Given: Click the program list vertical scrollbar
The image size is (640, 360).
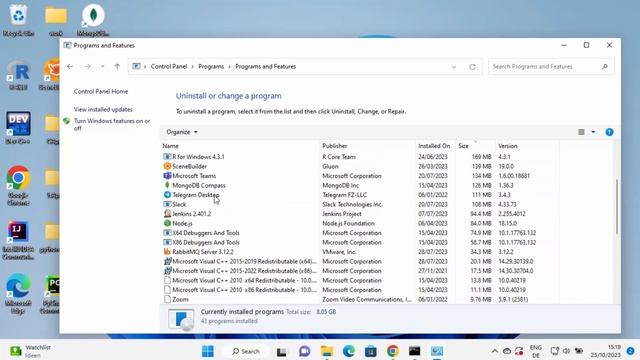Looking at the screenshot, I should click(616, 207).
